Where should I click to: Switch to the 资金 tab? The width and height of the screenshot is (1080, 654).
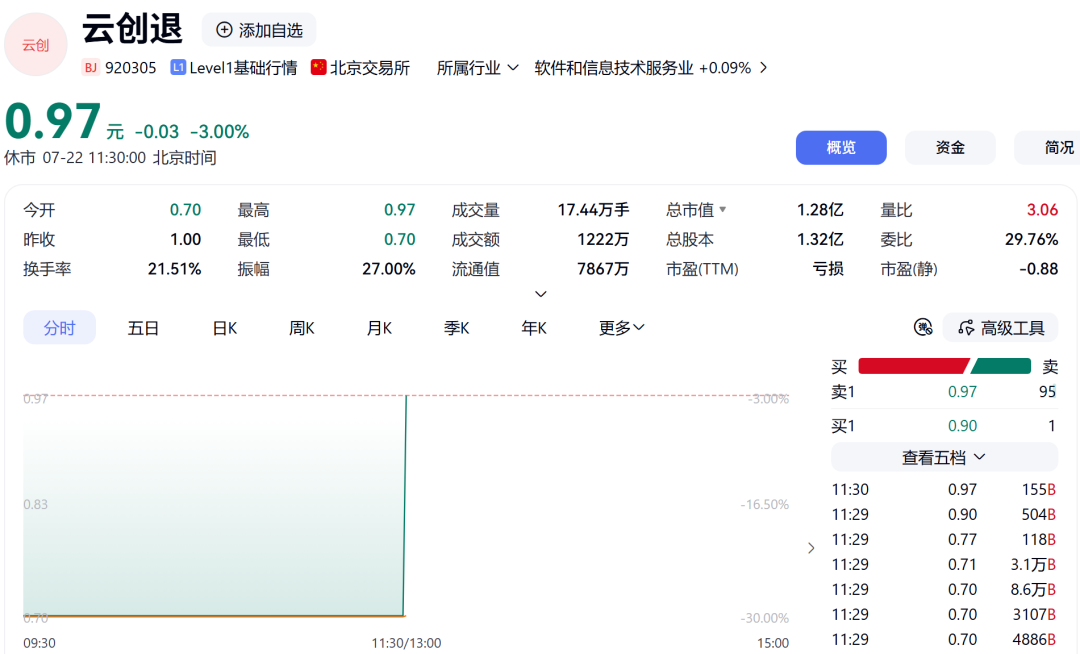(x=950, y=147)
